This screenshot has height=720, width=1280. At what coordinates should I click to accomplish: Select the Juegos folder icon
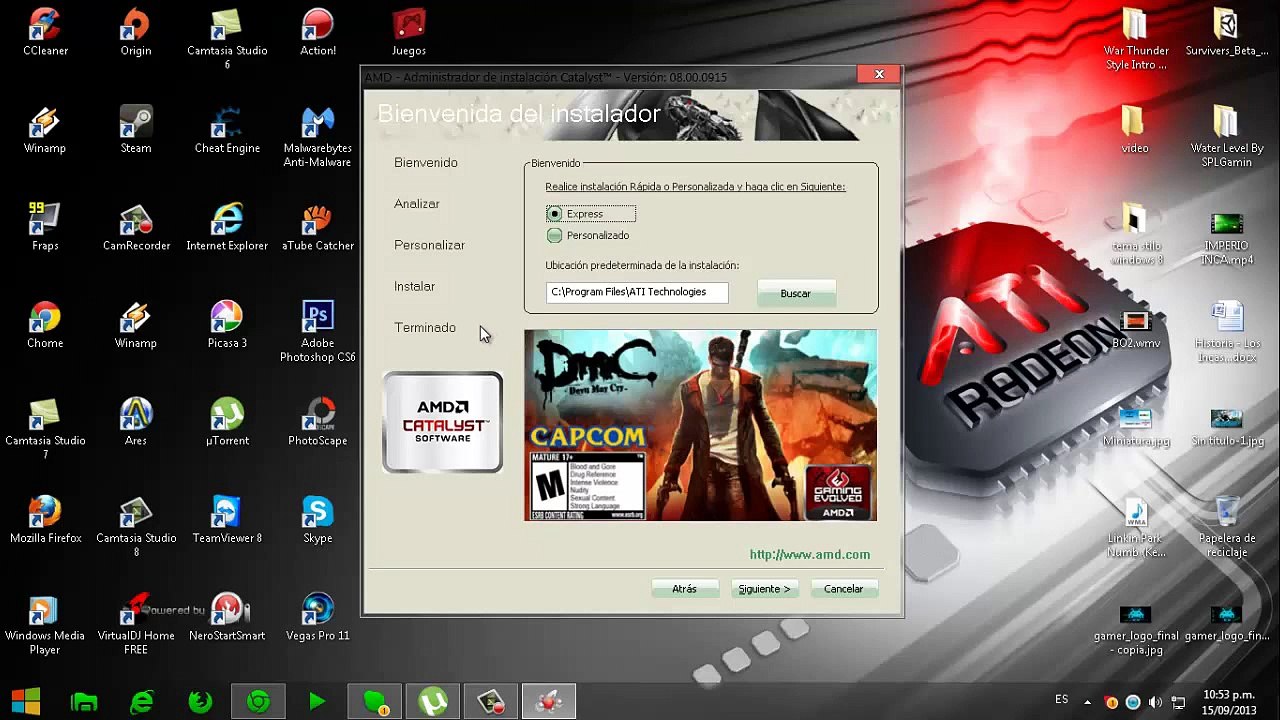click(x=409, y=32)
